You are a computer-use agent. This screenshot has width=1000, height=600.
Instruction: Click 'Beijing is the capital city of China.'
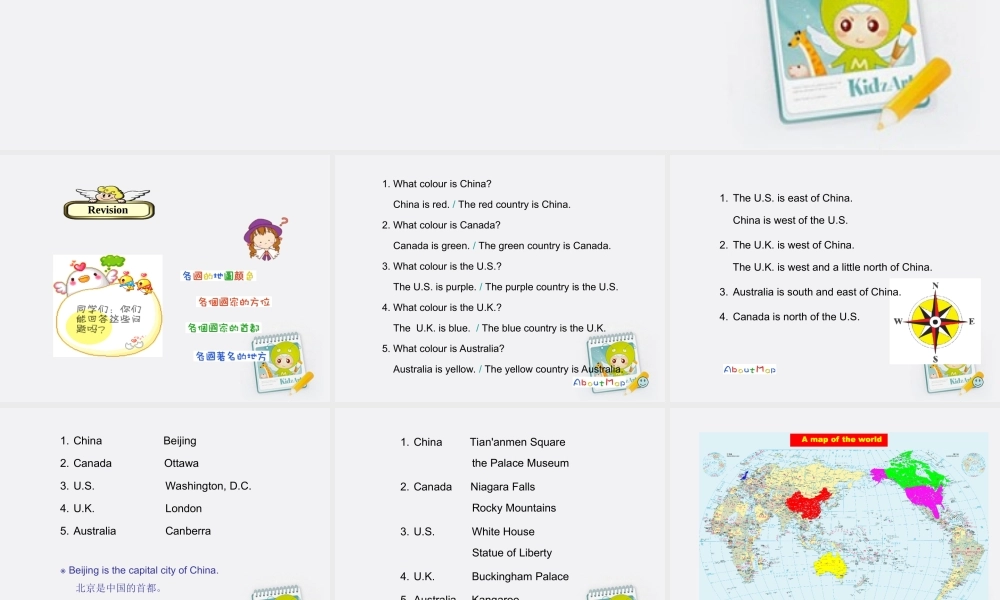[x=143, y=570]
